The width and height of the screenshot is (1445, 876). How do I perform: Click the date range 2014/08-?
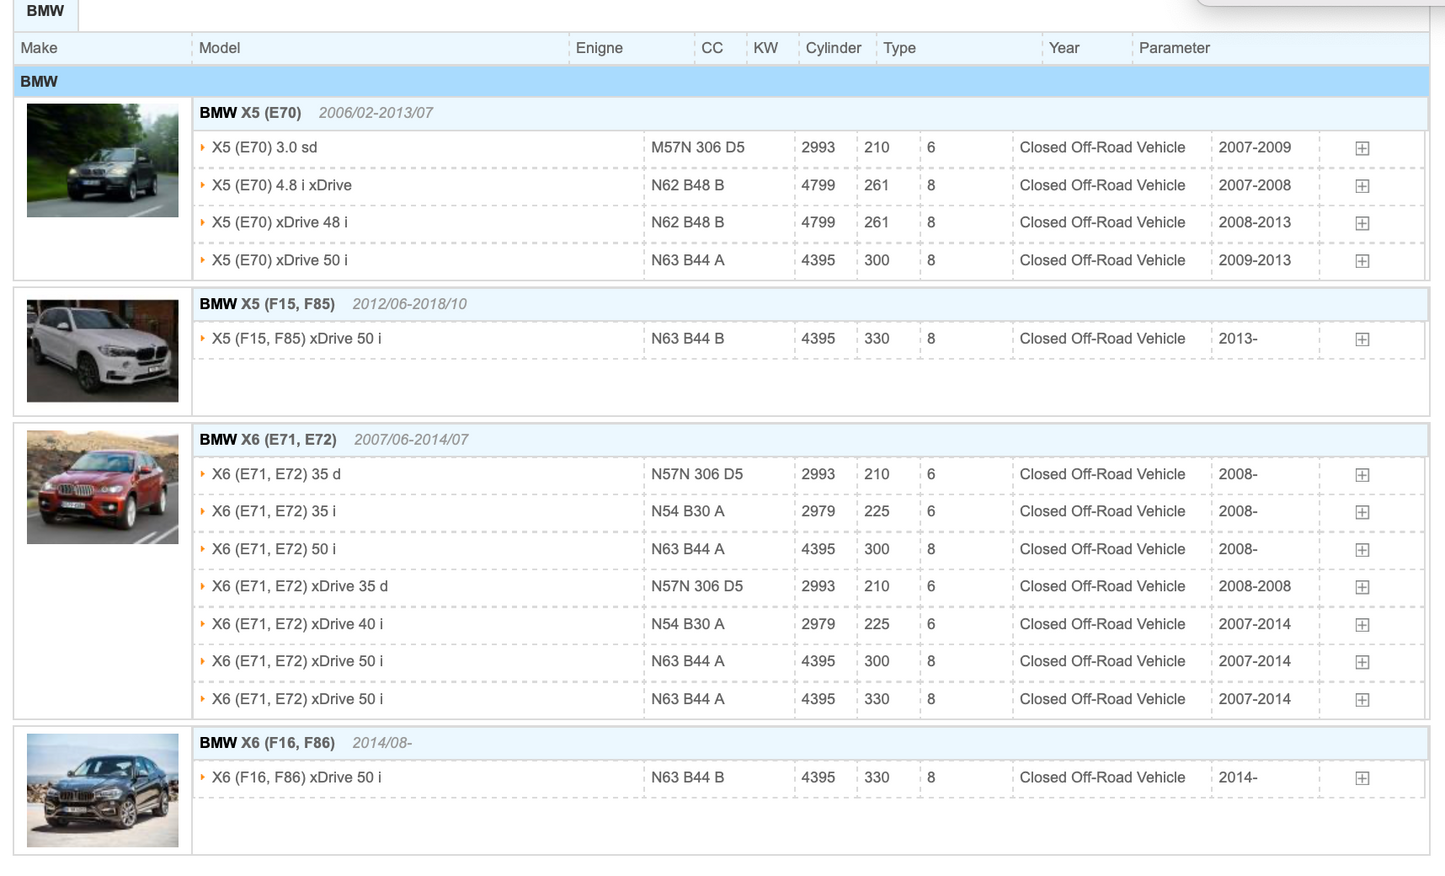click(382, 743)
